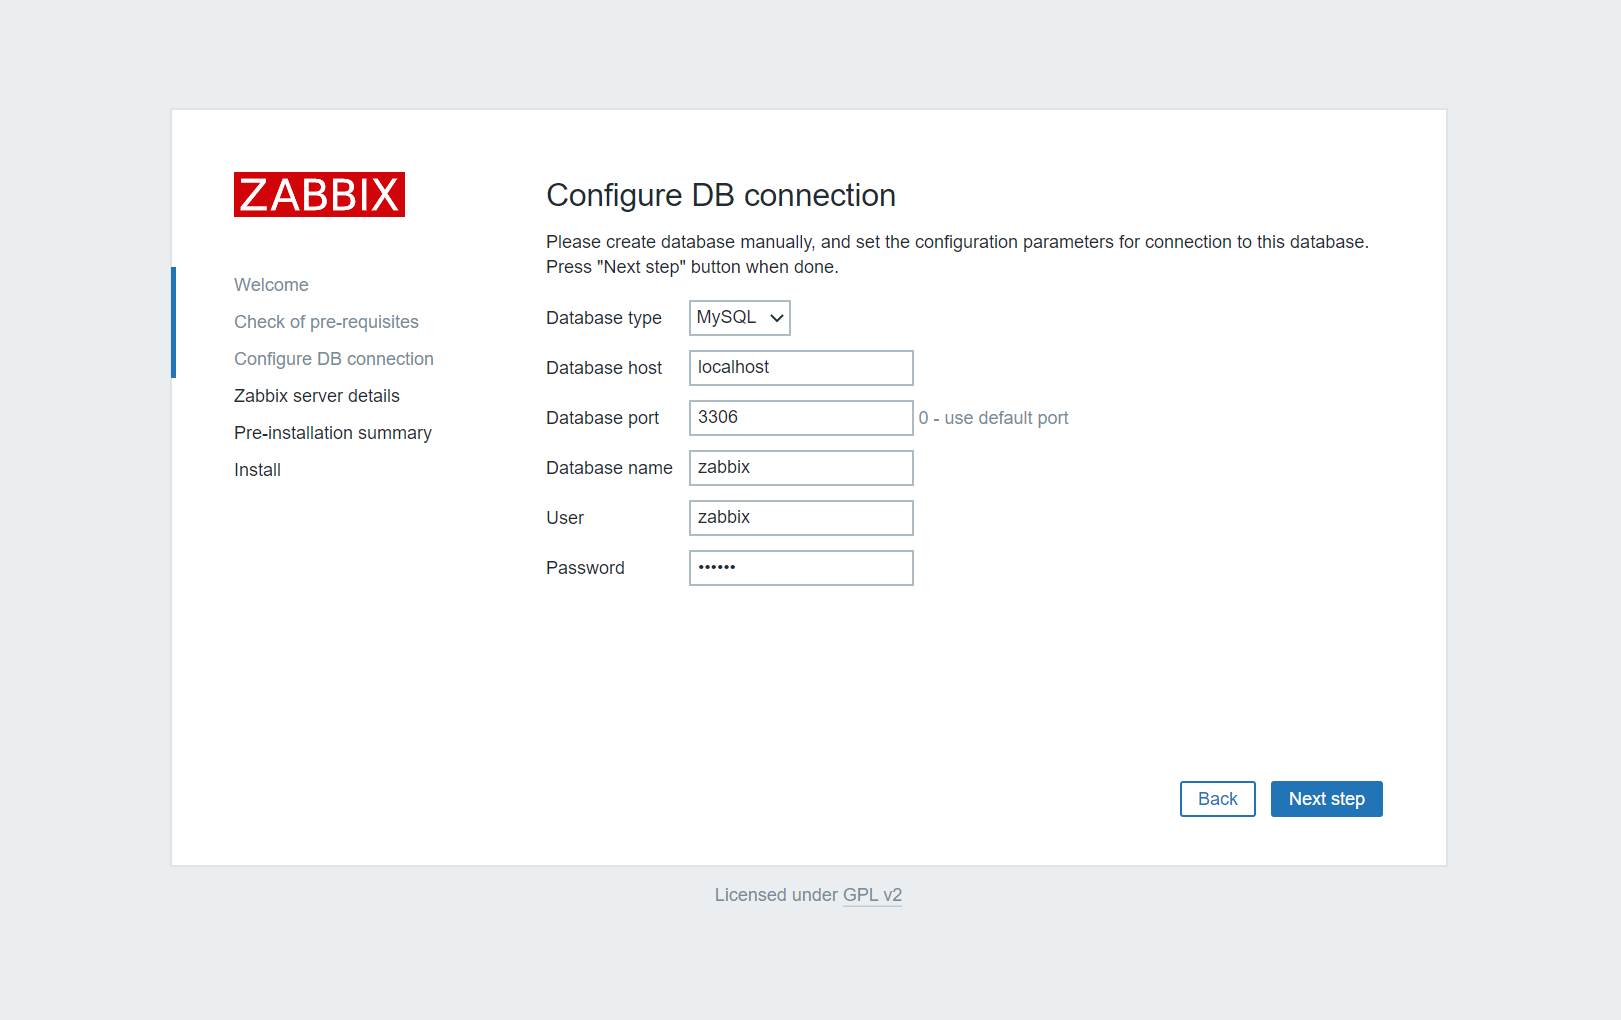Click the Password label
This screenshot has width=1621, height=1020.
coord(585,568)
